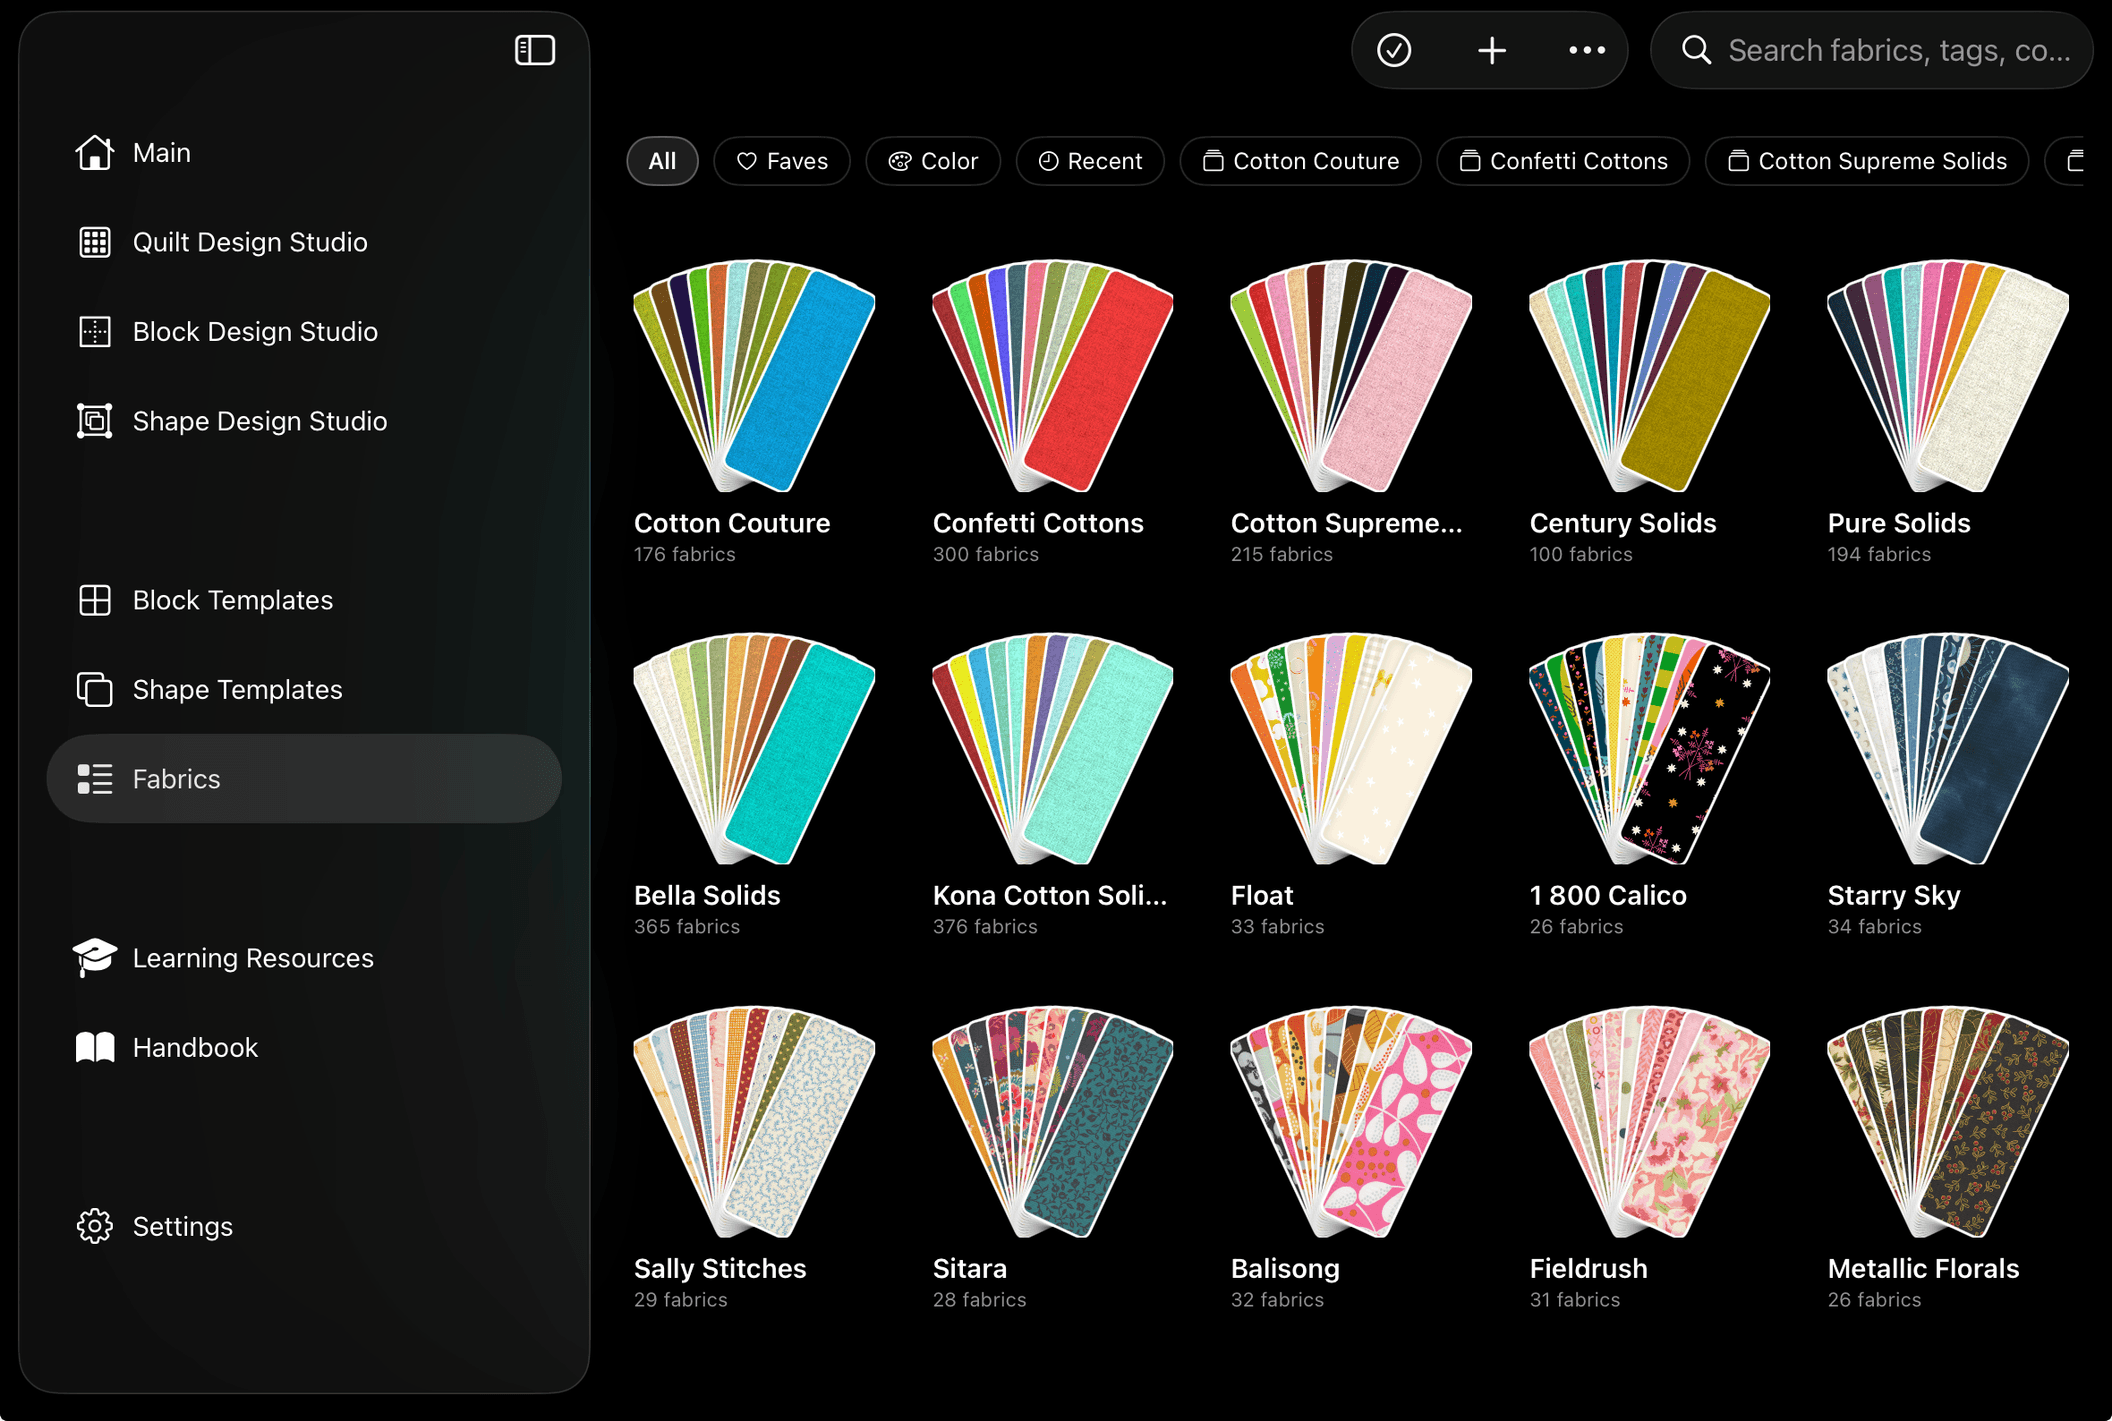
Task: Open the Kona Cotton Solids swatch fan
Action: pyautogui.click(x=1053, y=748)
